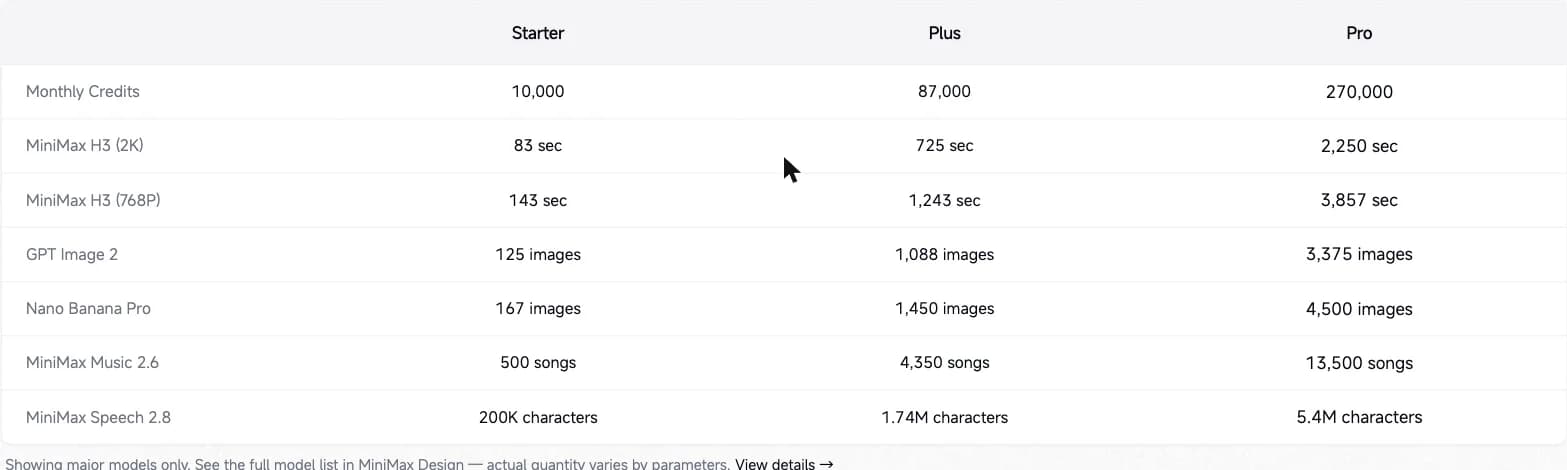Select the MiniMax Music 2.6 row label
The image size is (1567, 470).
92,362
